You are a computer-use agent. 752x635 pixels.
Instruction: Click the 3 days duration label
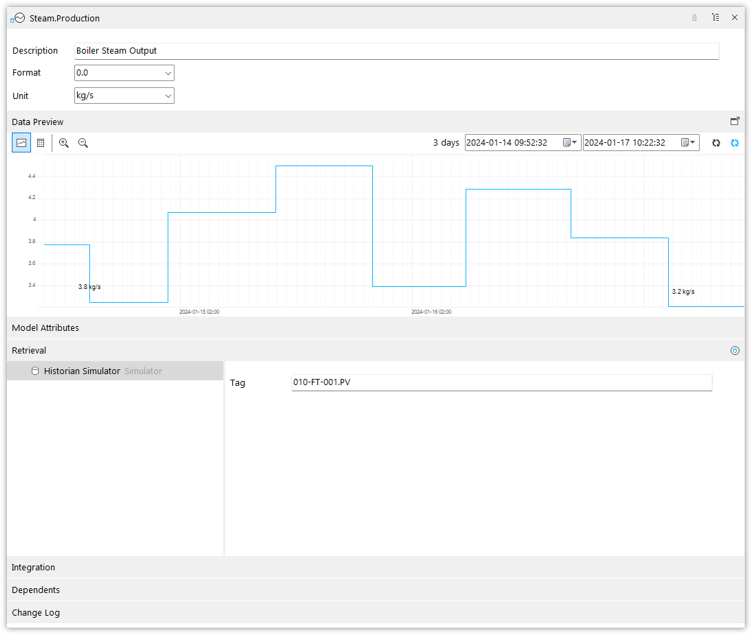point(446,142)
